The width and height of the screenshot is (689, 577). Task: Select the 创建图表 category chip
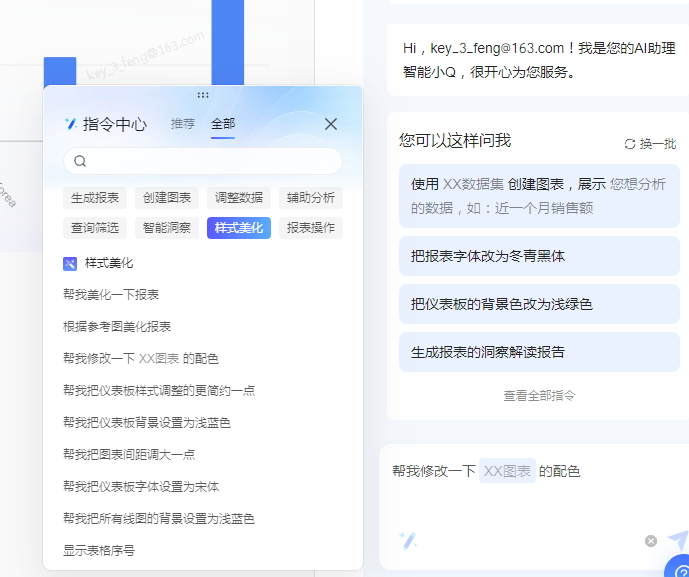[x=167, y=198]
